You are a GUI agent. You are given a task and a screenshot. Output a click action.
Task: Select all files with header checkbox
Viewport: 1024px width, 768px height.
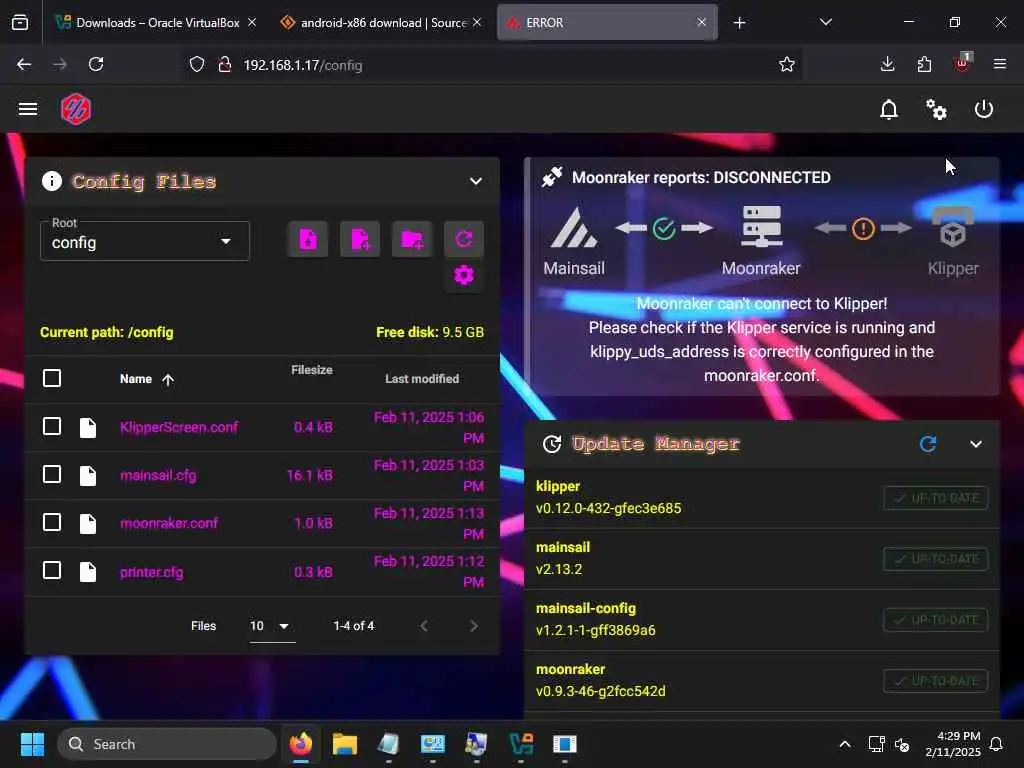[x=52, y=378]
